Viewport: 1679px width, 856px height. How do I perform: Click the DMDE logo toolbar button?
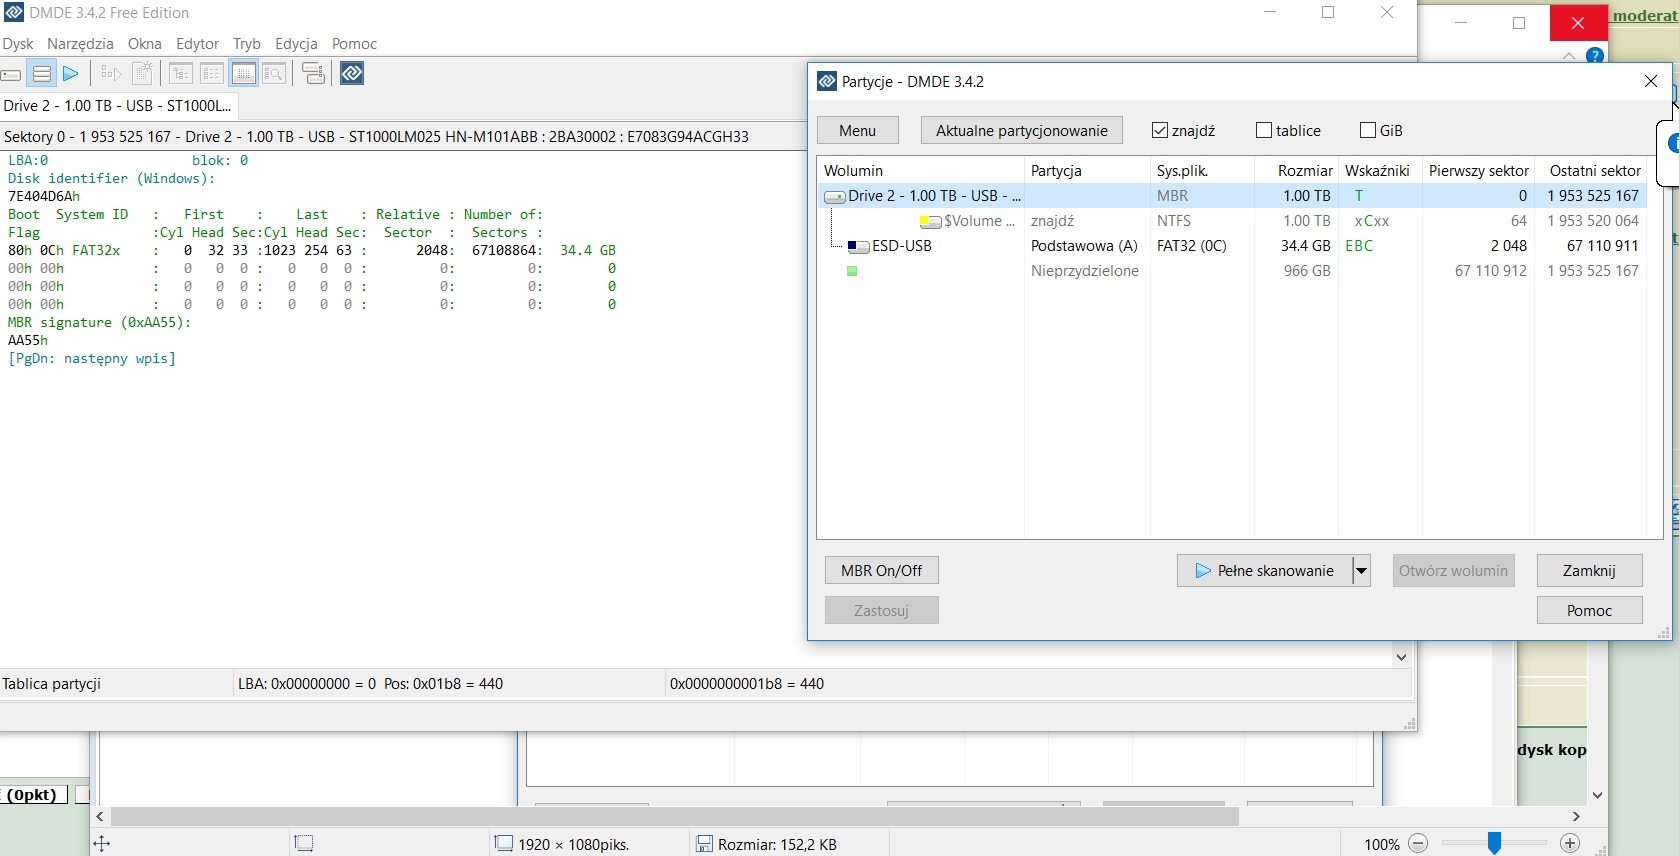(x=352, y=73)
